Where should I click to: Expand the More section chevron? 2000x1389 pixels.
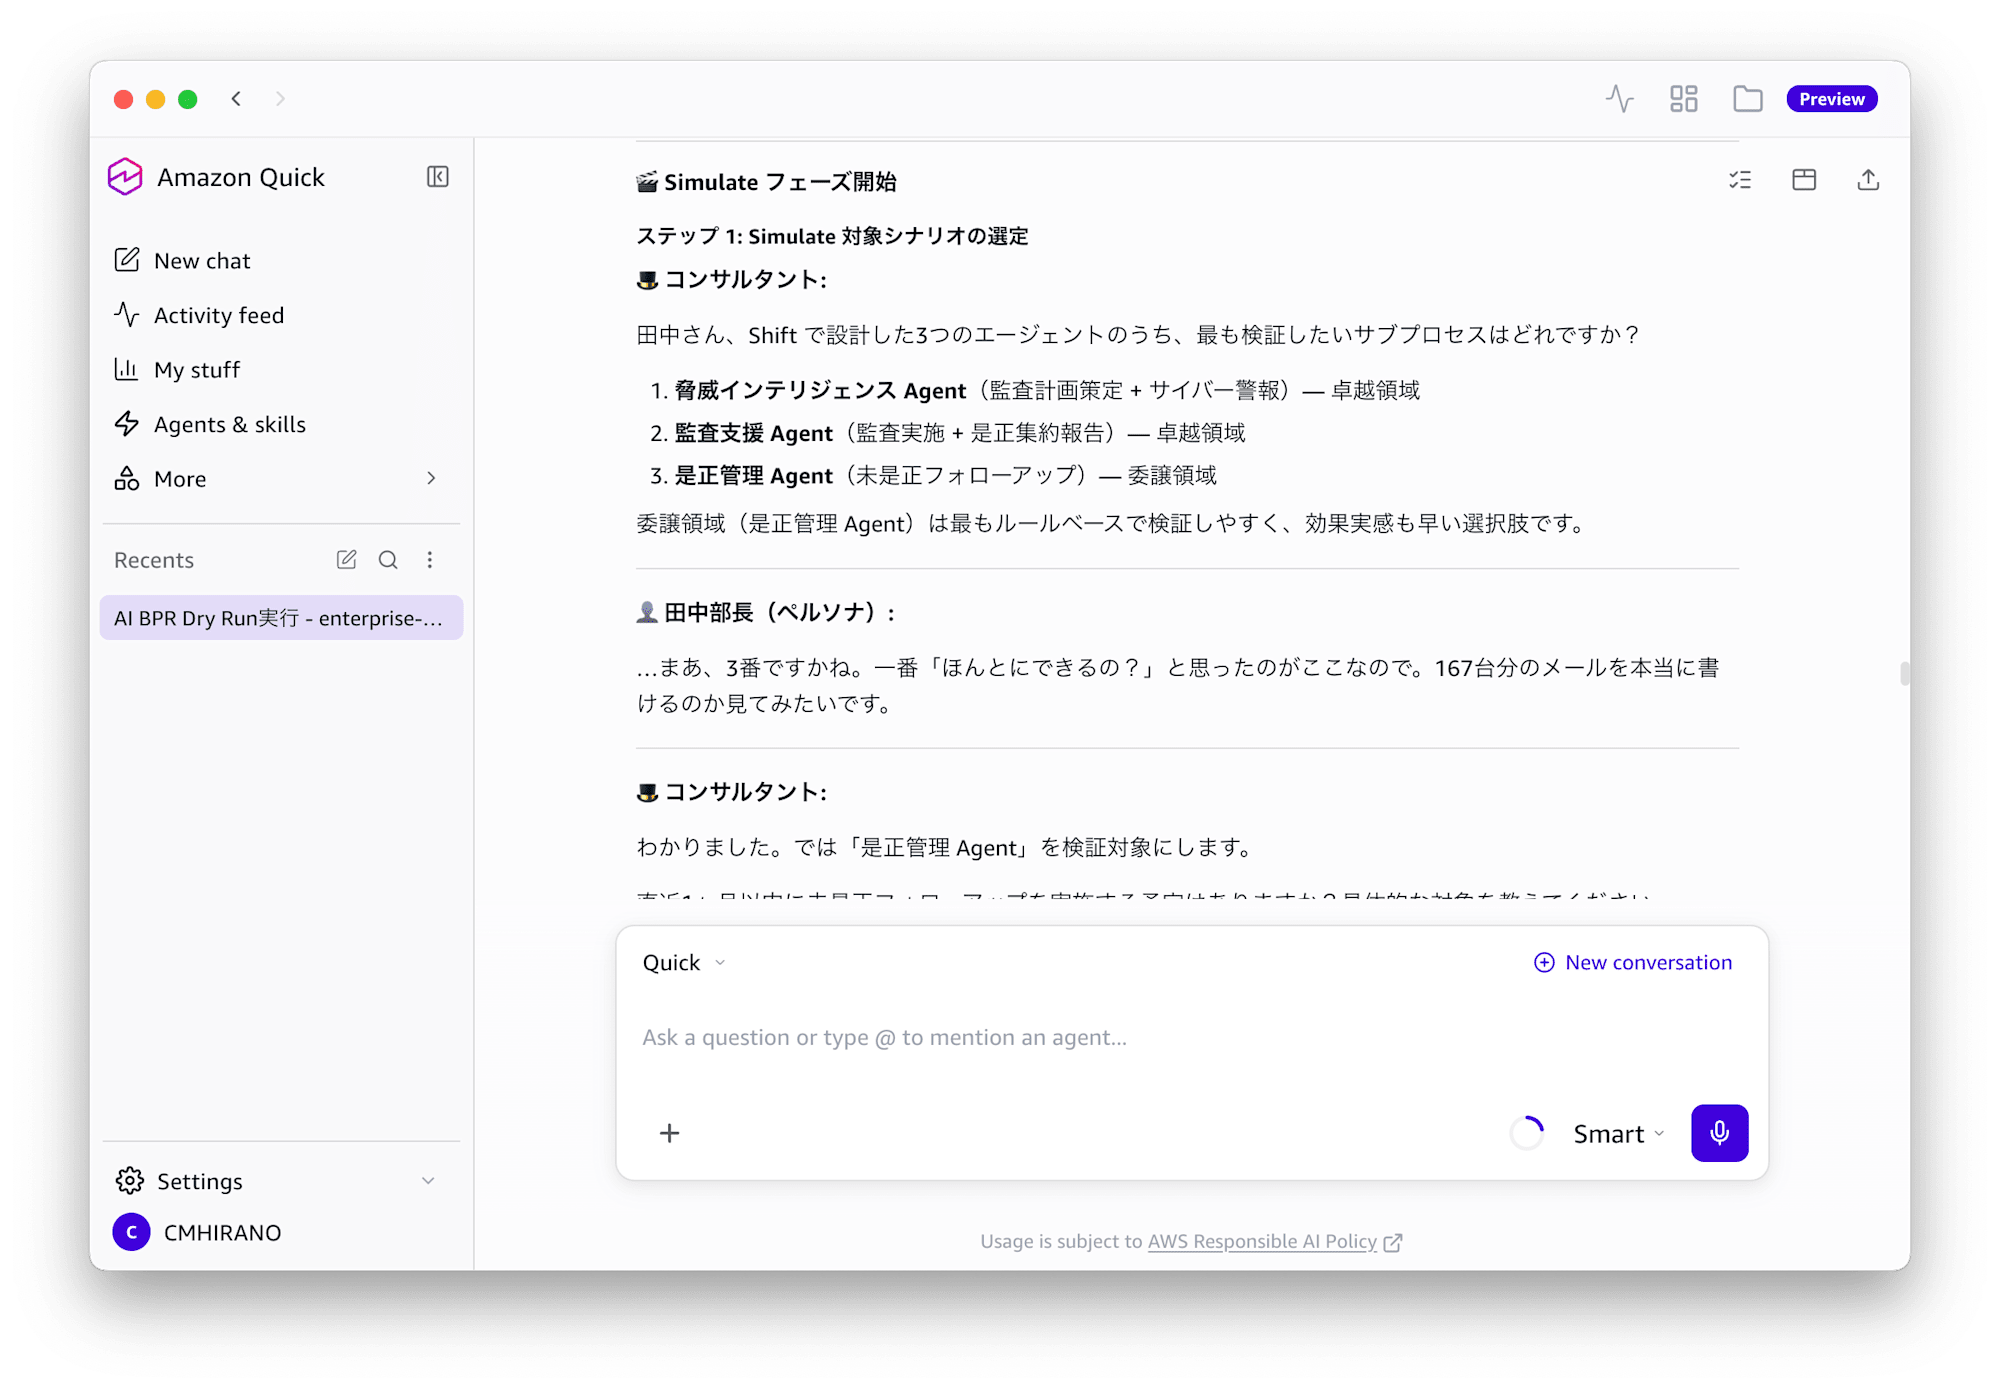click(x=431, y=479)
